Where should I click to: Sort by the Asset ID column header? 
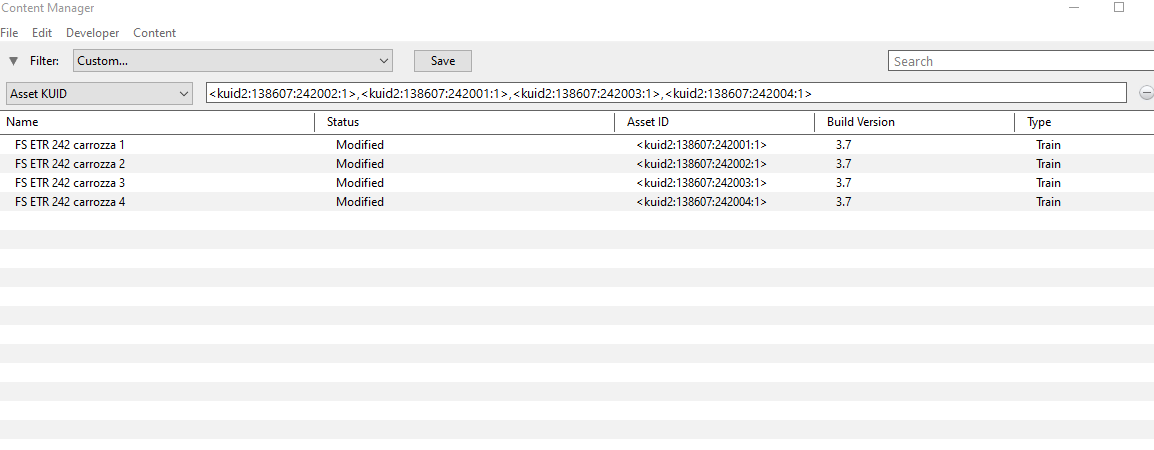pyautogui.click(x=715, y=122)
